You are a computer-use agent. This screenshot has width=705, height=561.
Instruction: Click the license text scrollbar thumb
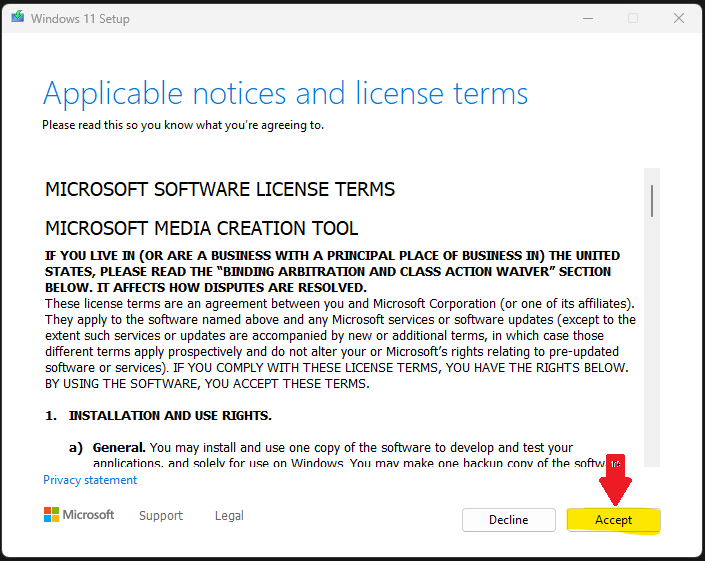(x=651, y=201)
